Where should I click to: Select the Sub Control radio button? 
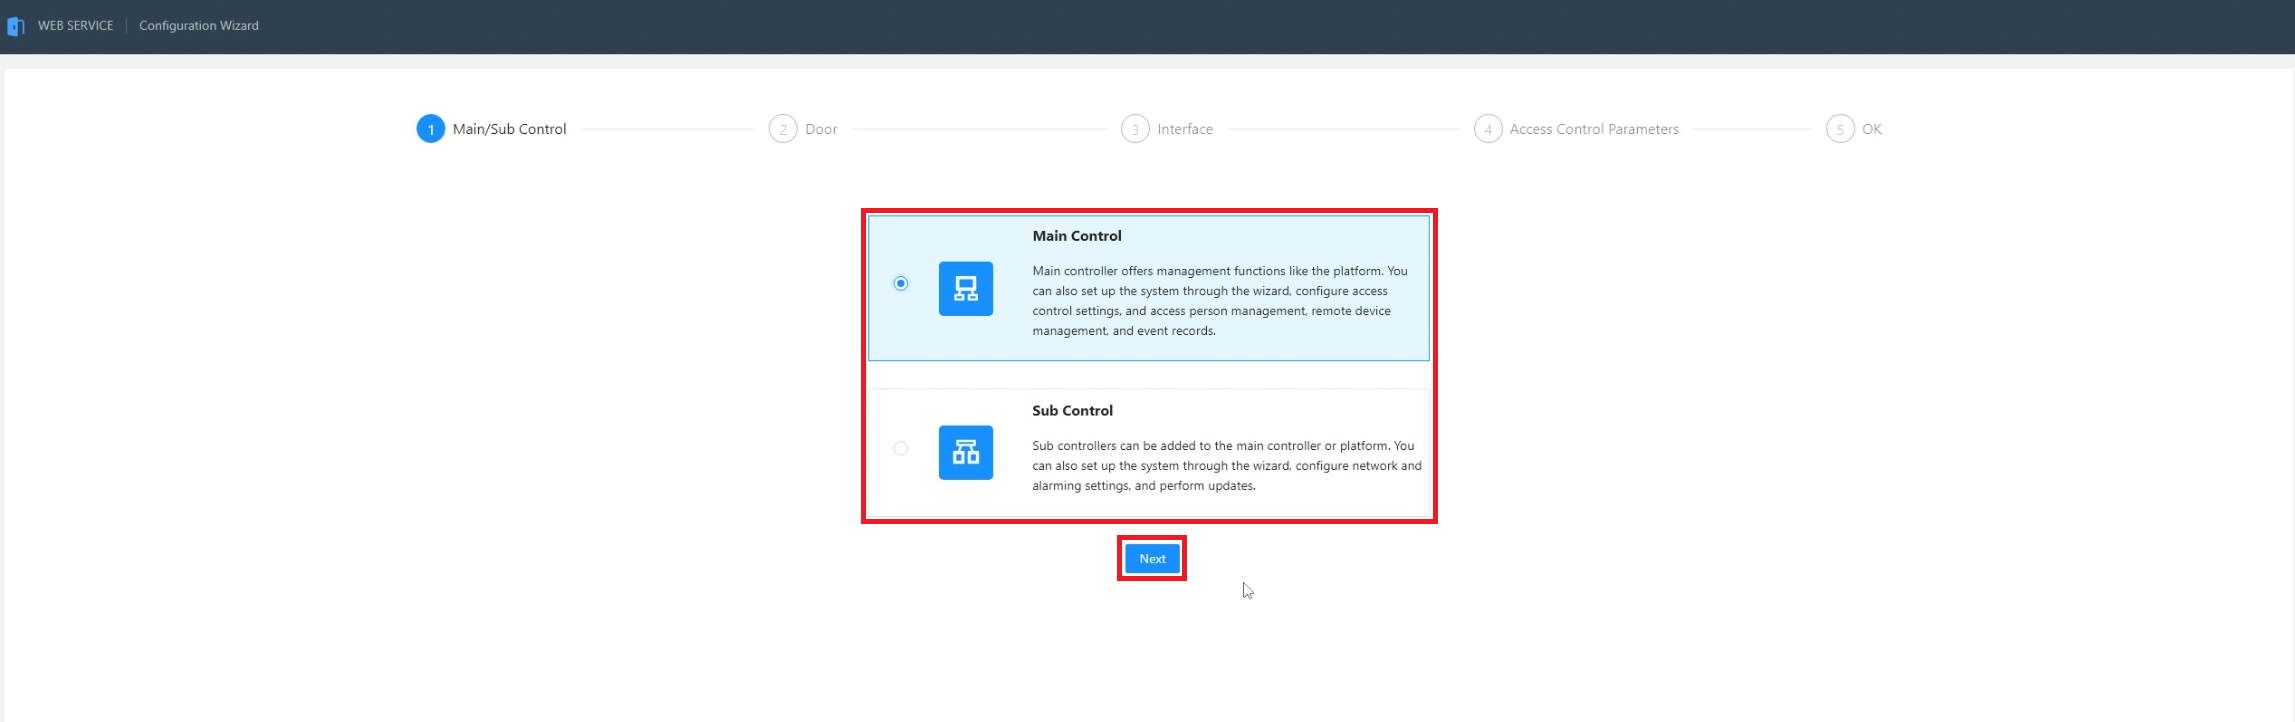(x=901, y=448)
